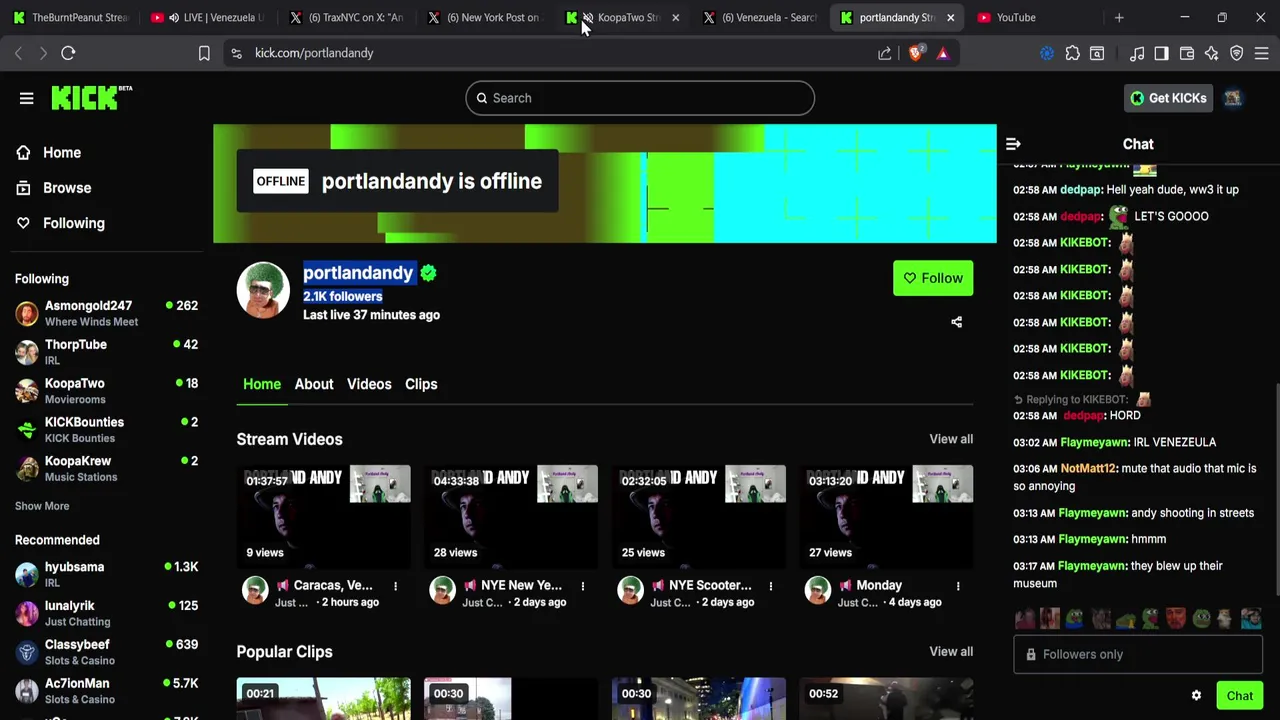This screenshot has height=720, width=1280.
Task: Open options menu for NYE Scooter video
Action: 770,586
